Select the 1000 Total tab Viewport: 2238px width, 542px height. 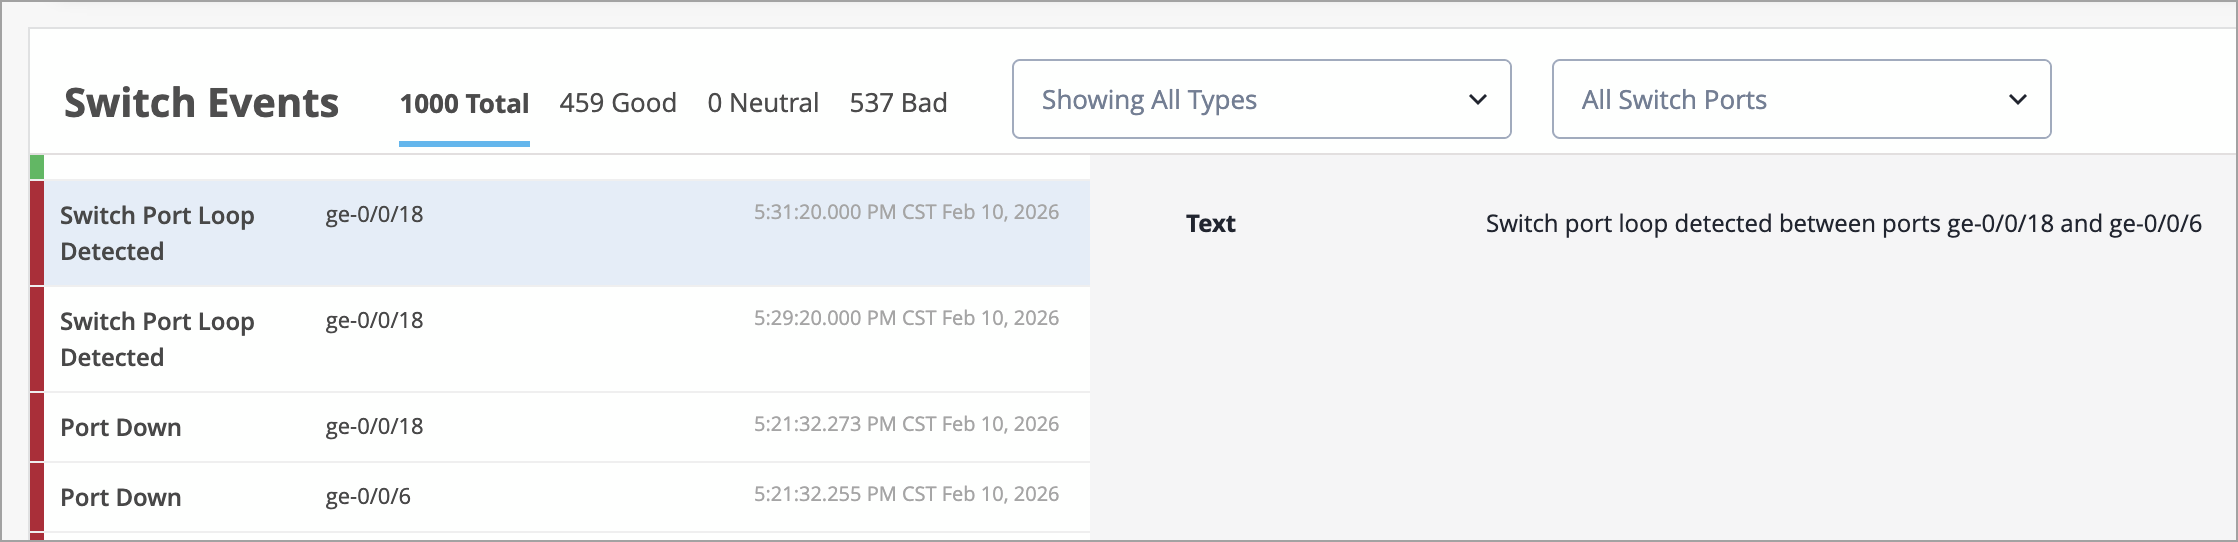[464, 103]
